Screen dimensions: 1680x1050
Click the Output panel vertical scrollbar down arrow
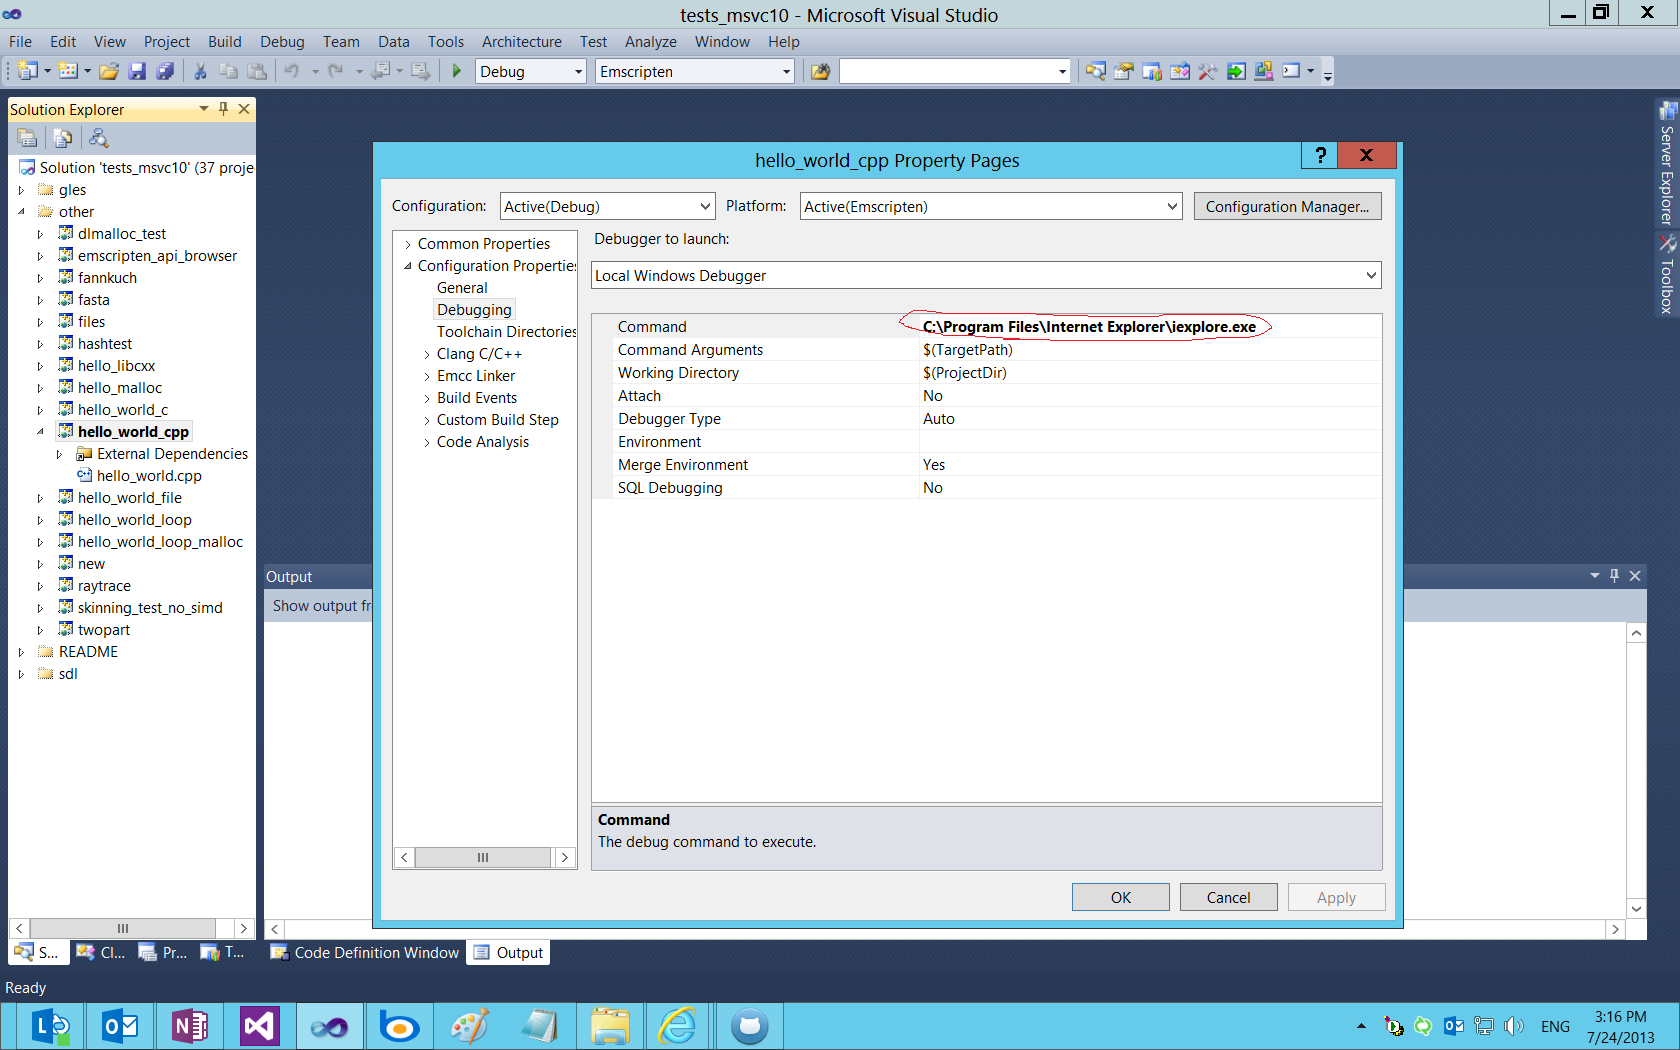[x=1636, y=908]
